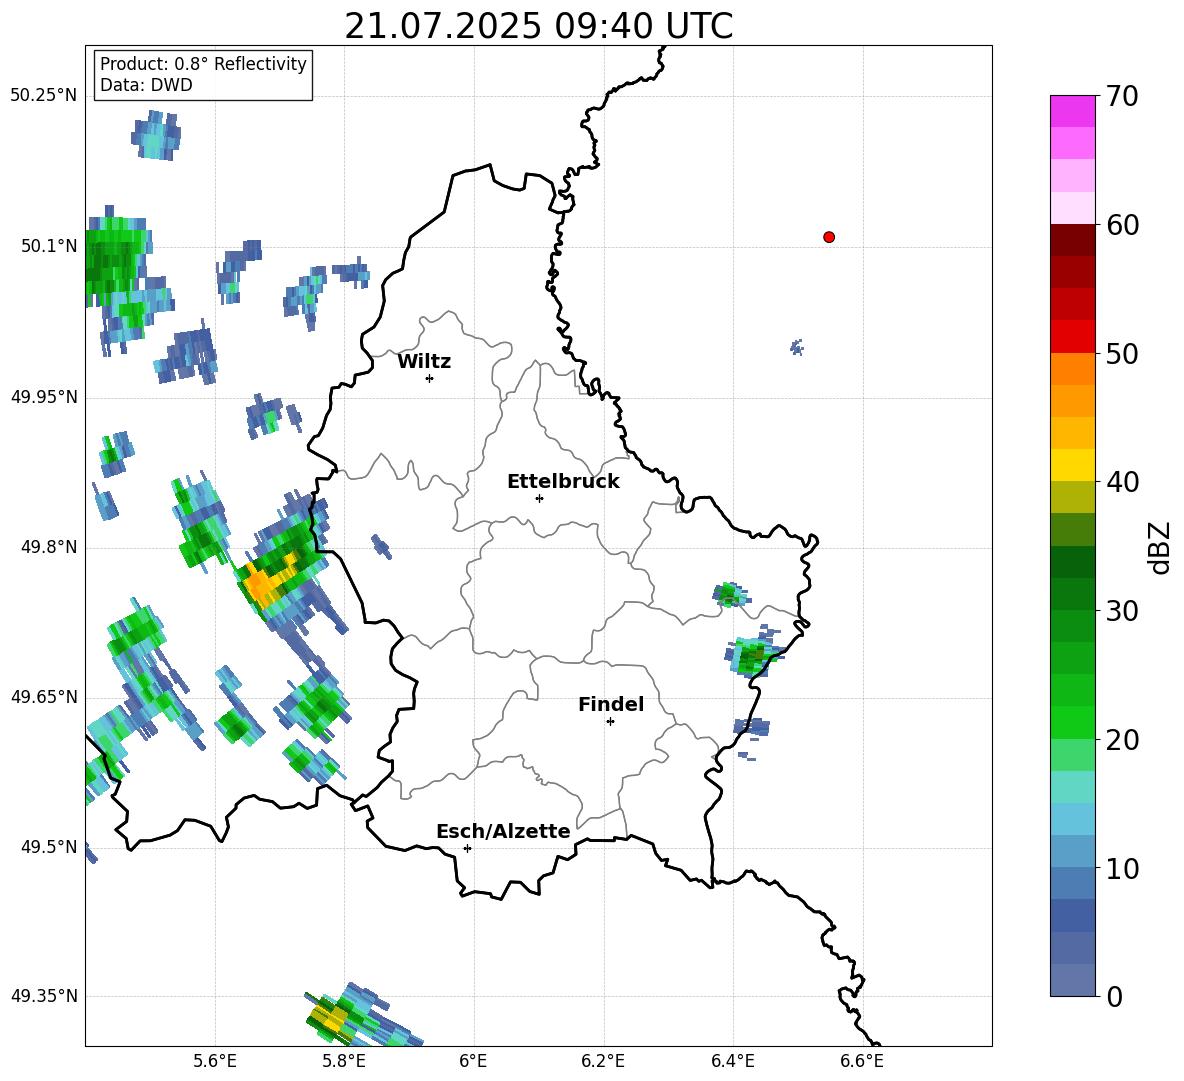Click the 60 tick on the colorbar
Screen dimensions: 1184x1081
click(x=1122, y=225)
